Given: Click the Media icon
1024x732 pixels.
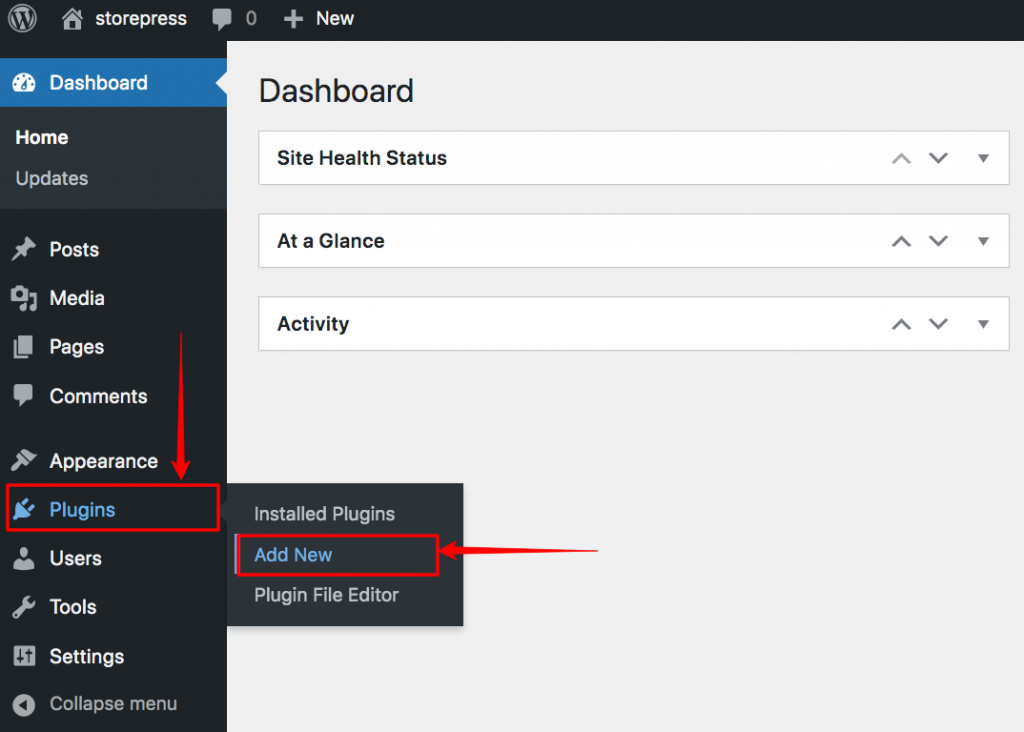Looking at the screenshot, I should point(24,298).
